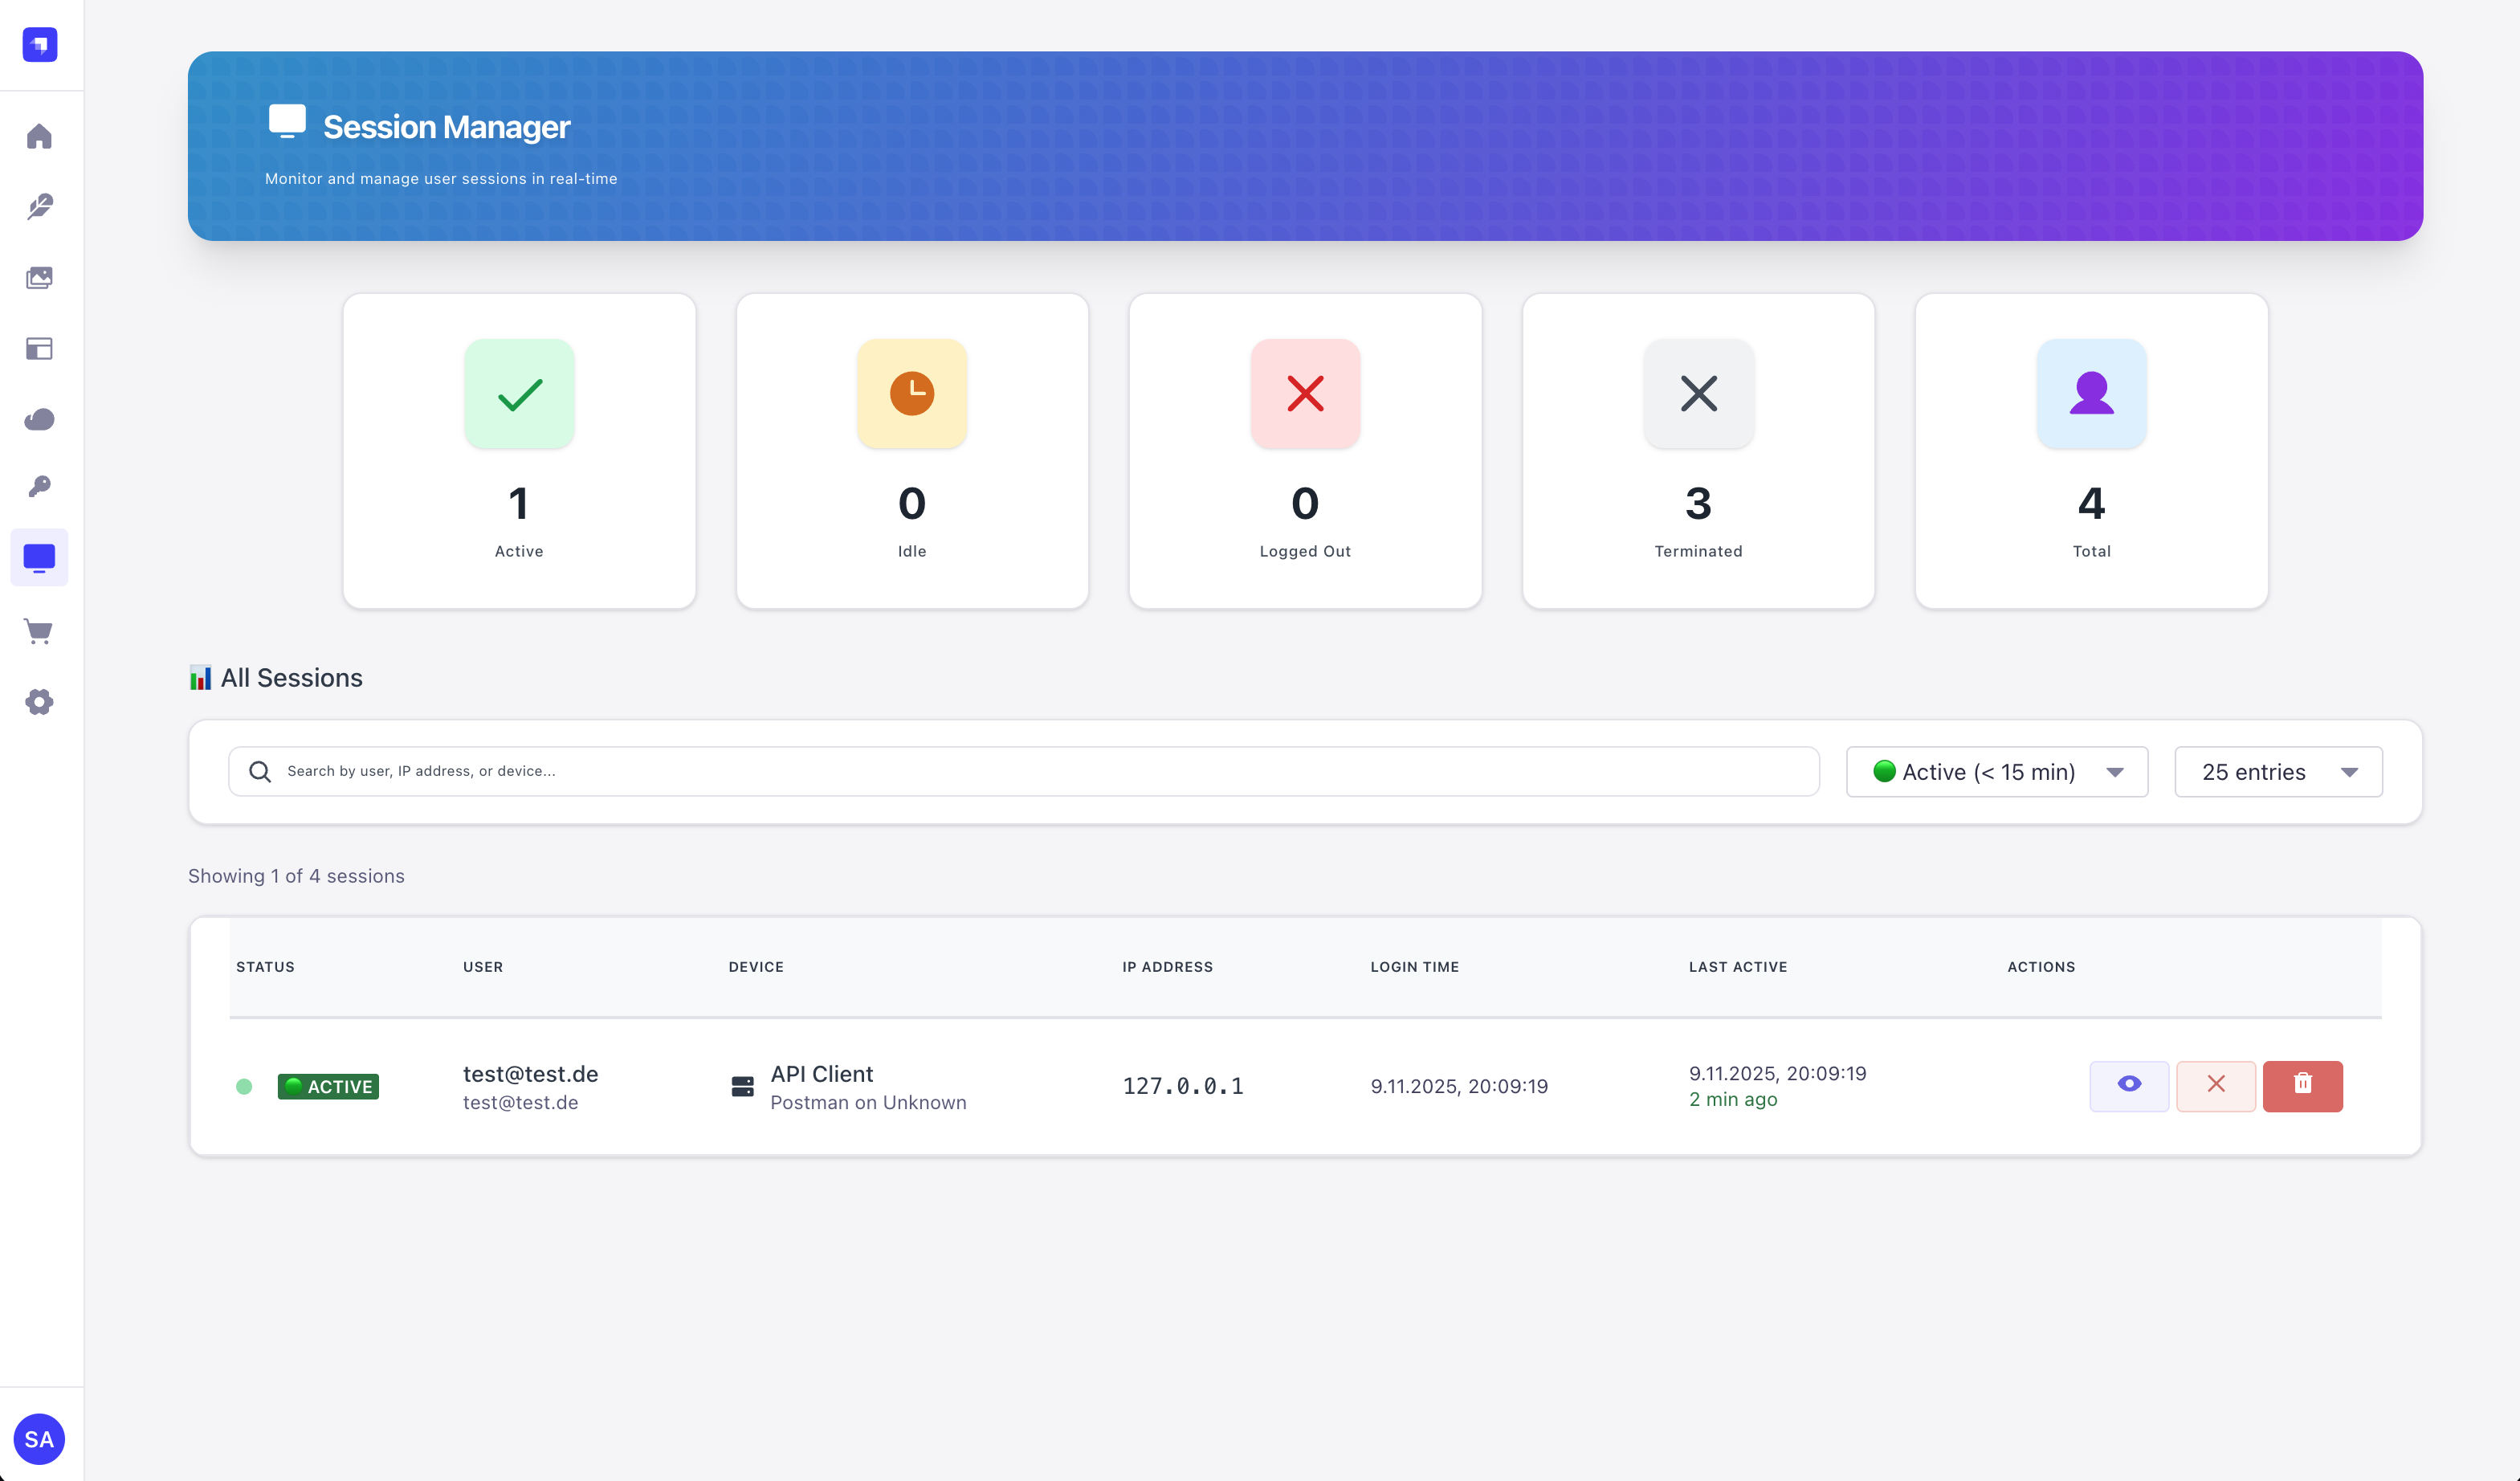Expand the Active (< 15 min) filter dropdown
The height and width of the screenshot is (1481, 2520).
(1996, 772)
